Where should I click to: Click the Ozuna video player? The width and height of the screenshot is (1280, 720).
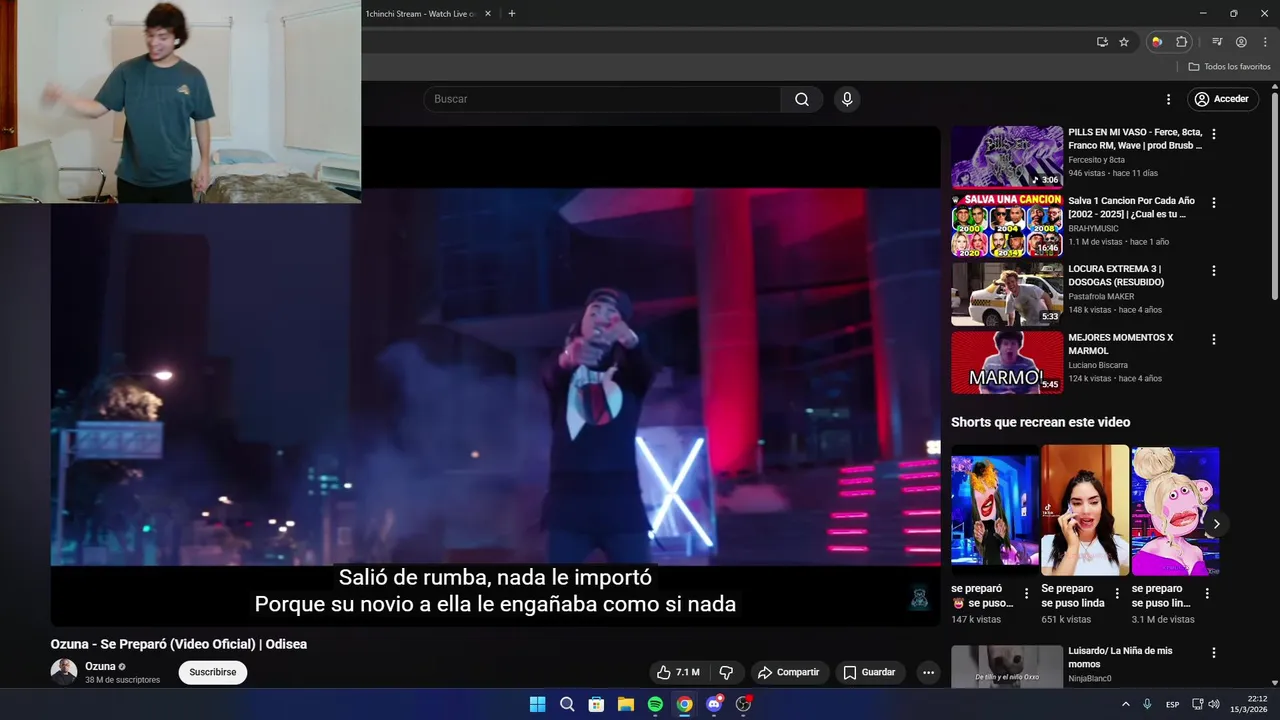[495, 376]
